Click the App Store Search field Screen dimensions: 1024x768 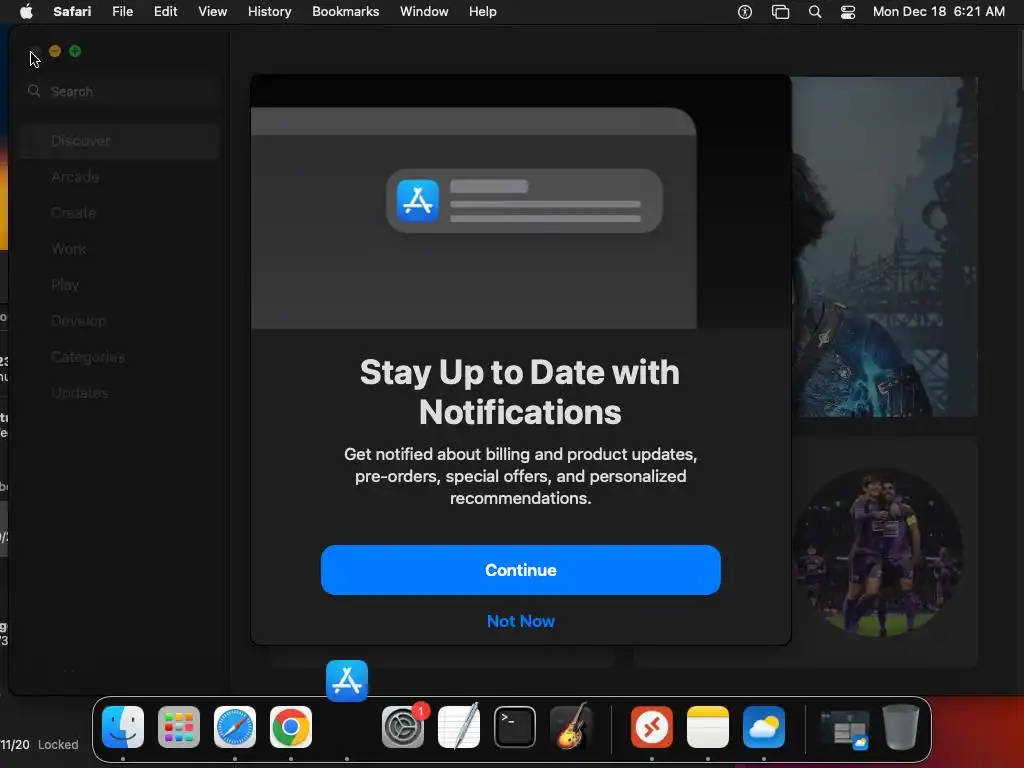pos(120,91)
